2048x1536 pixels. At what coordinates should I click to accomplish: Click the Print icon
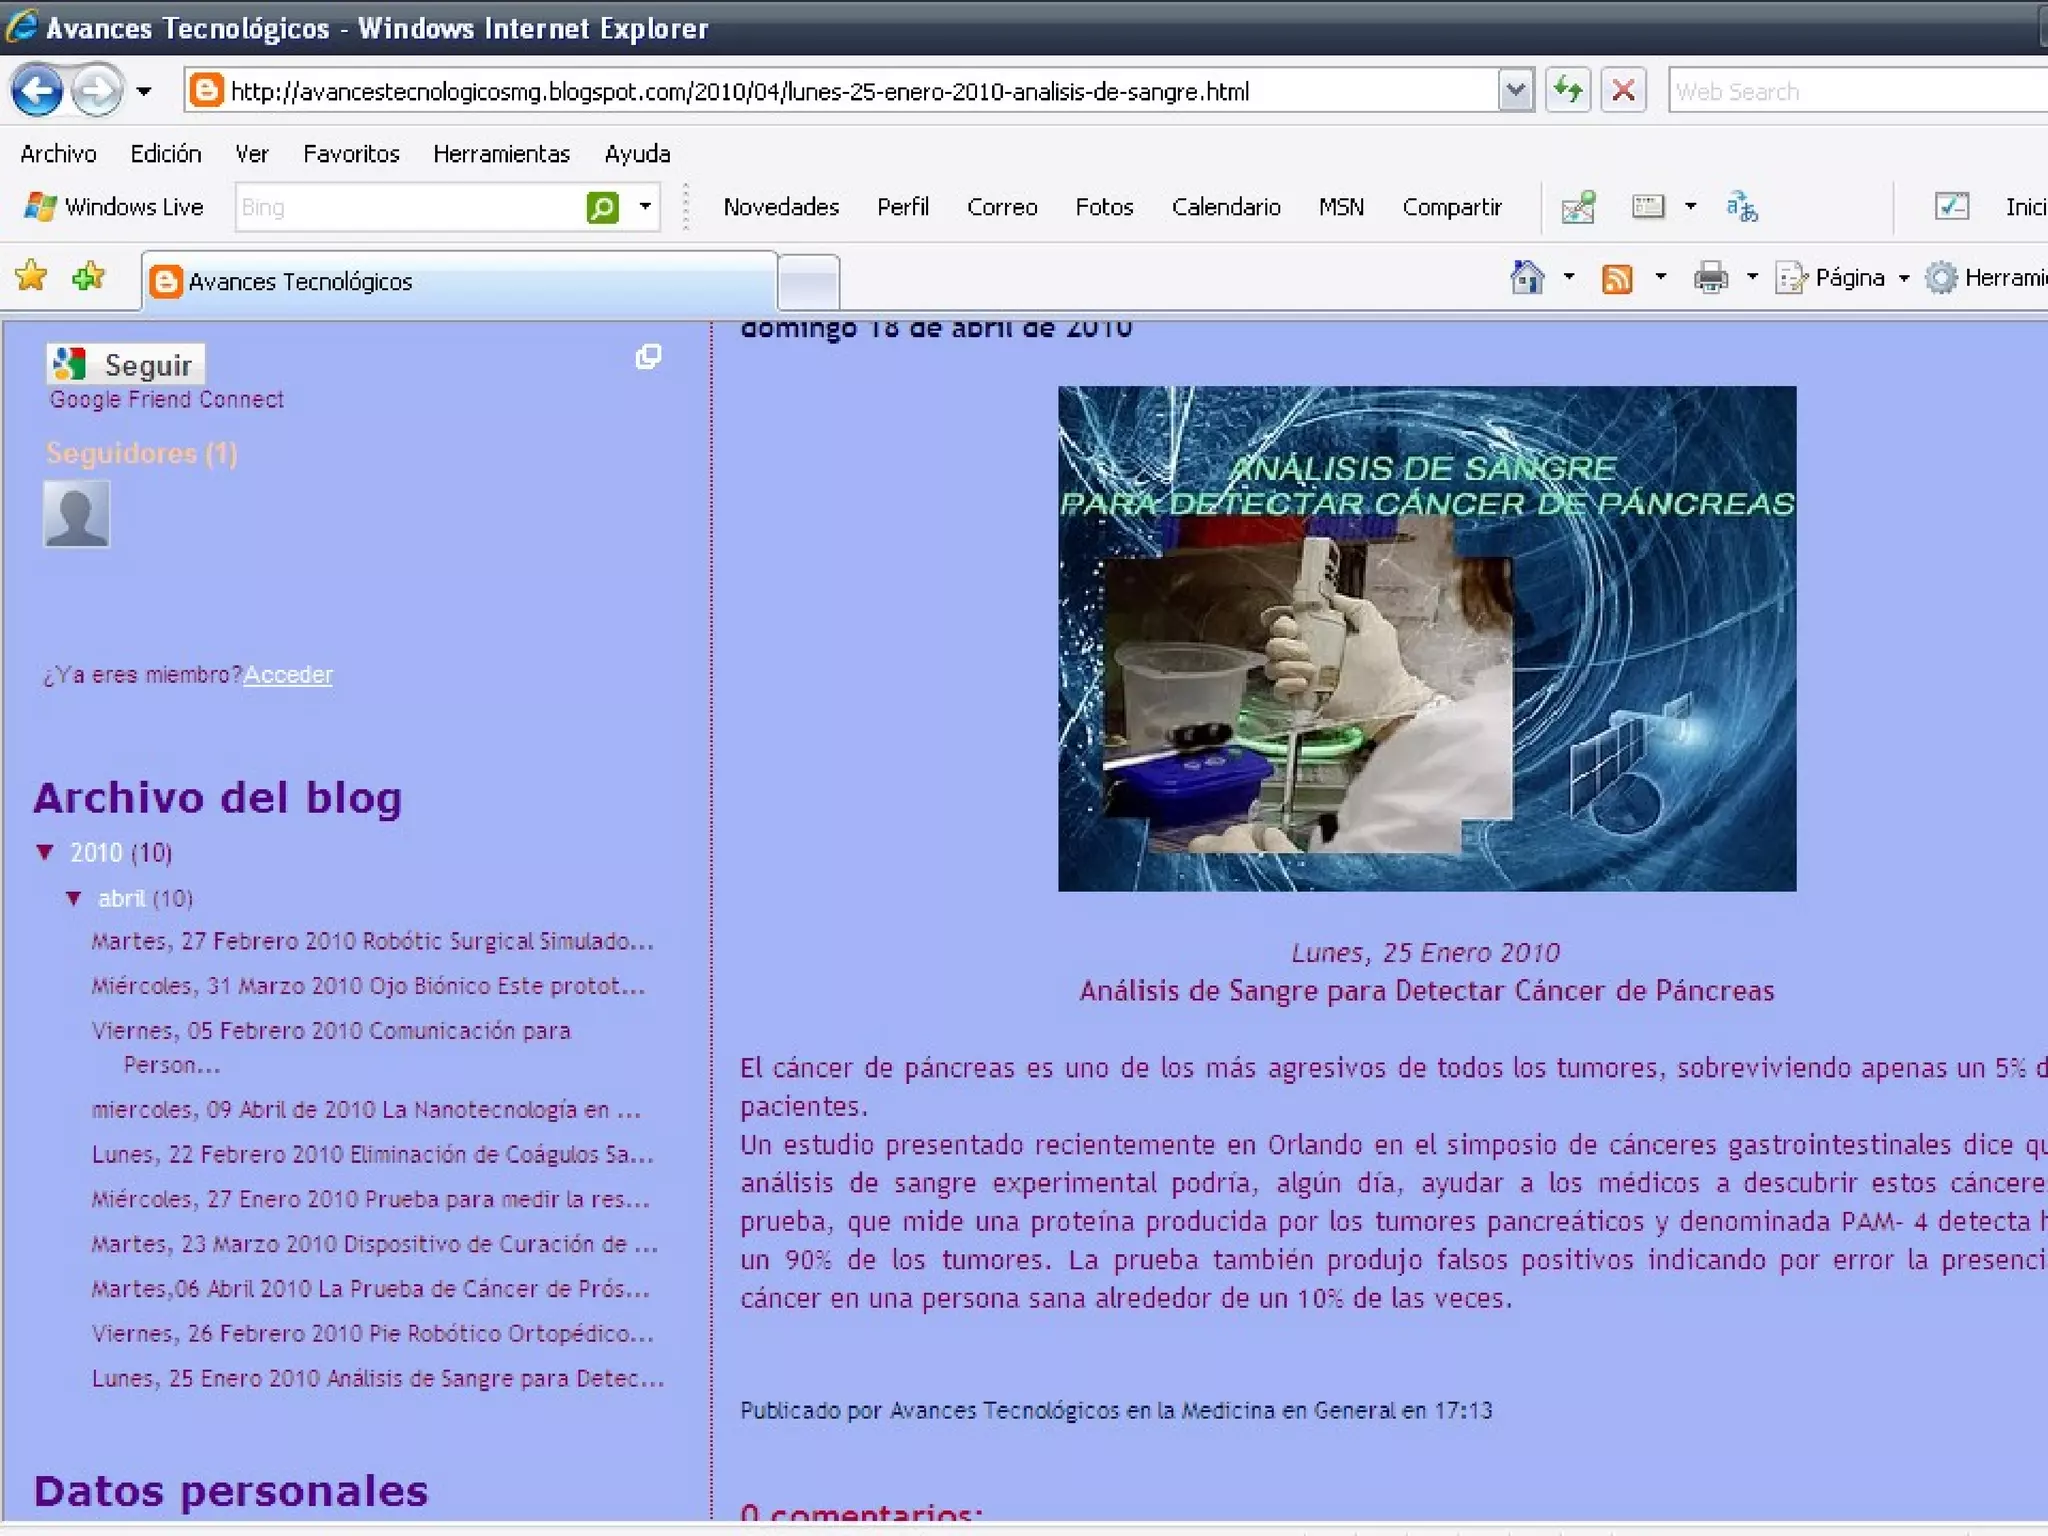point(1710,277)
